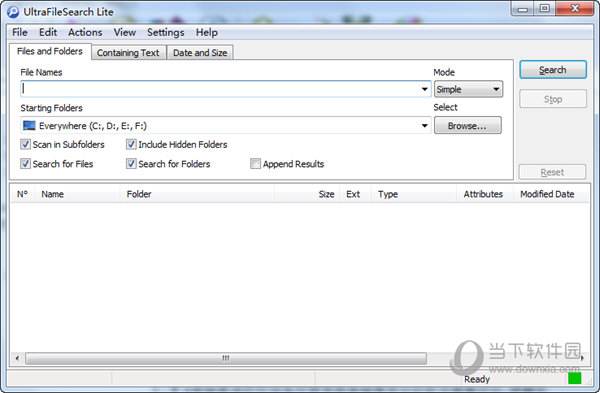Expand the Starting Folders dropdown arrow
The width and height of the screenshot is (600, 393).
coord(424,126)
